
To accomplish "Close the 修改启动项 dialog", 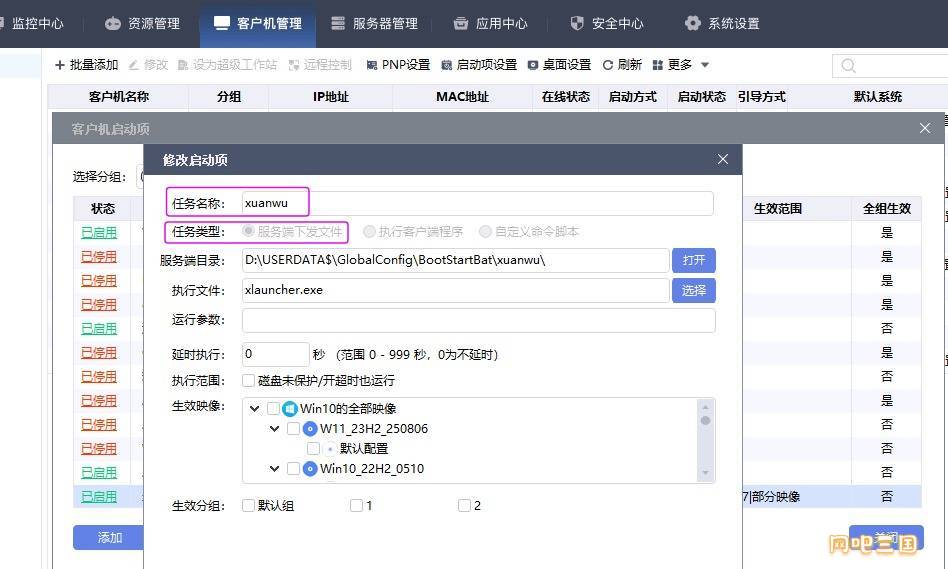I will click(x=722, y=159).
